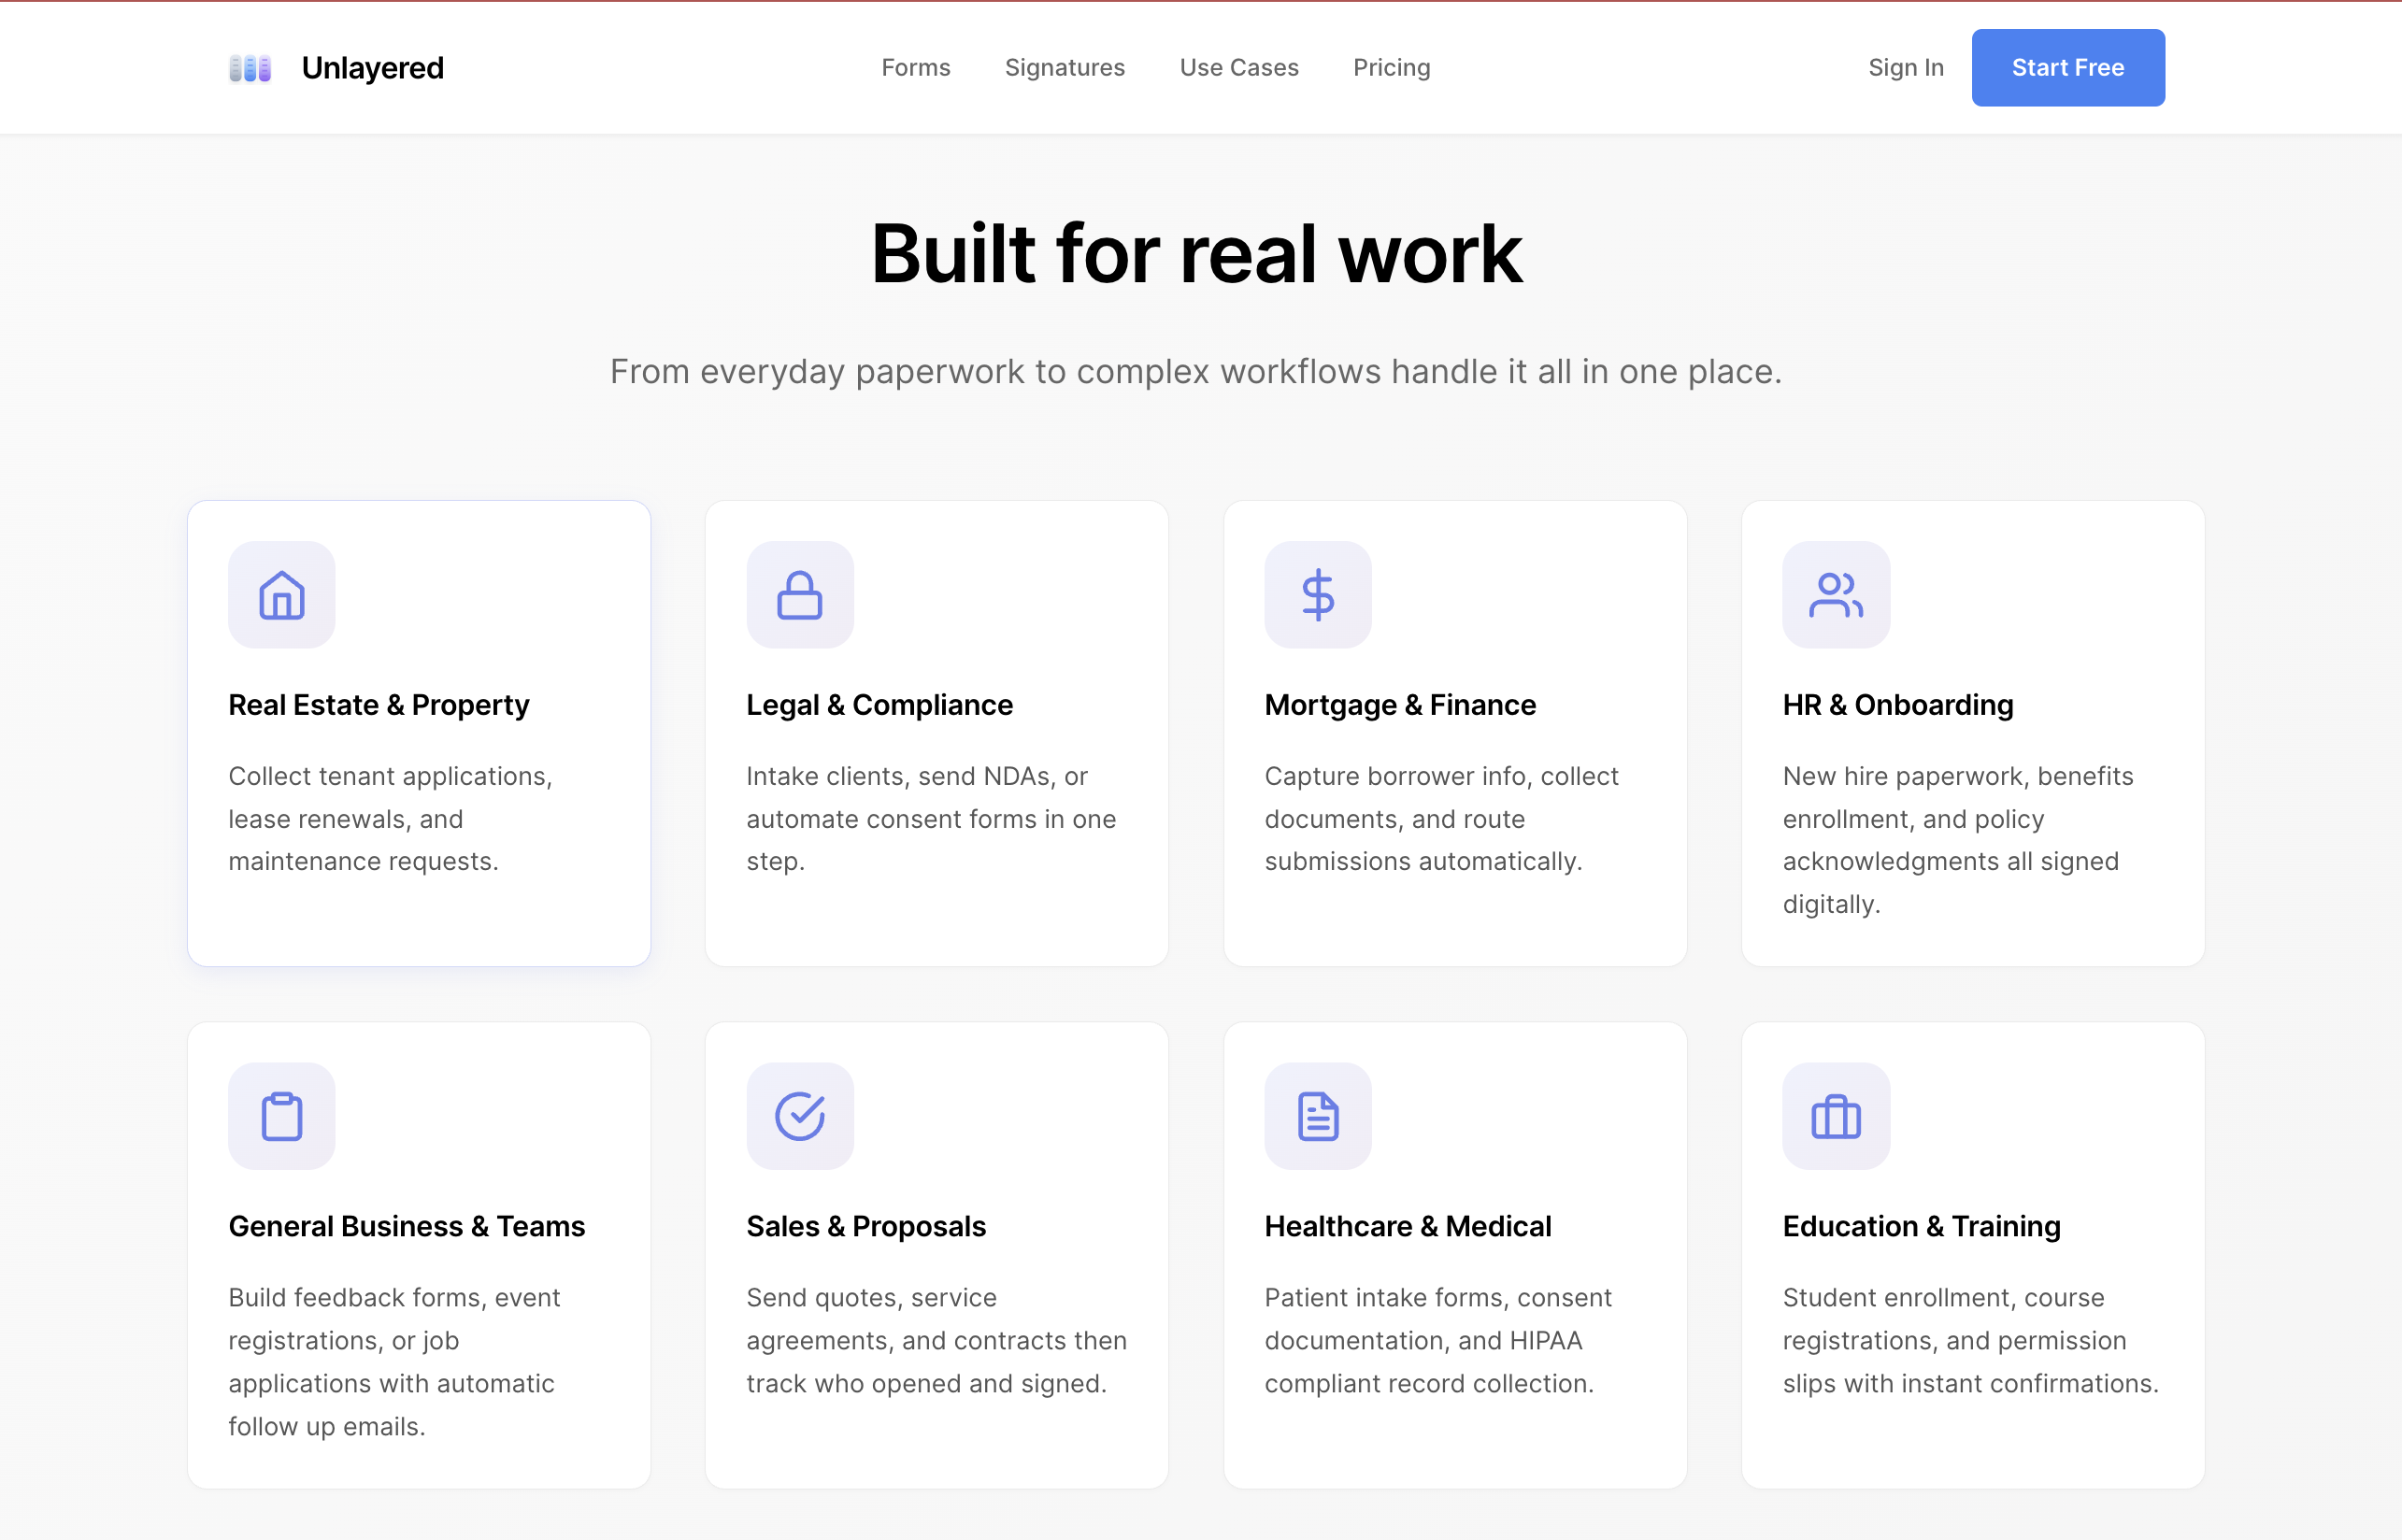Click the people icon for HR & Onboarding
This screenshot has width=2402, height=1540.
[1835, 595]
